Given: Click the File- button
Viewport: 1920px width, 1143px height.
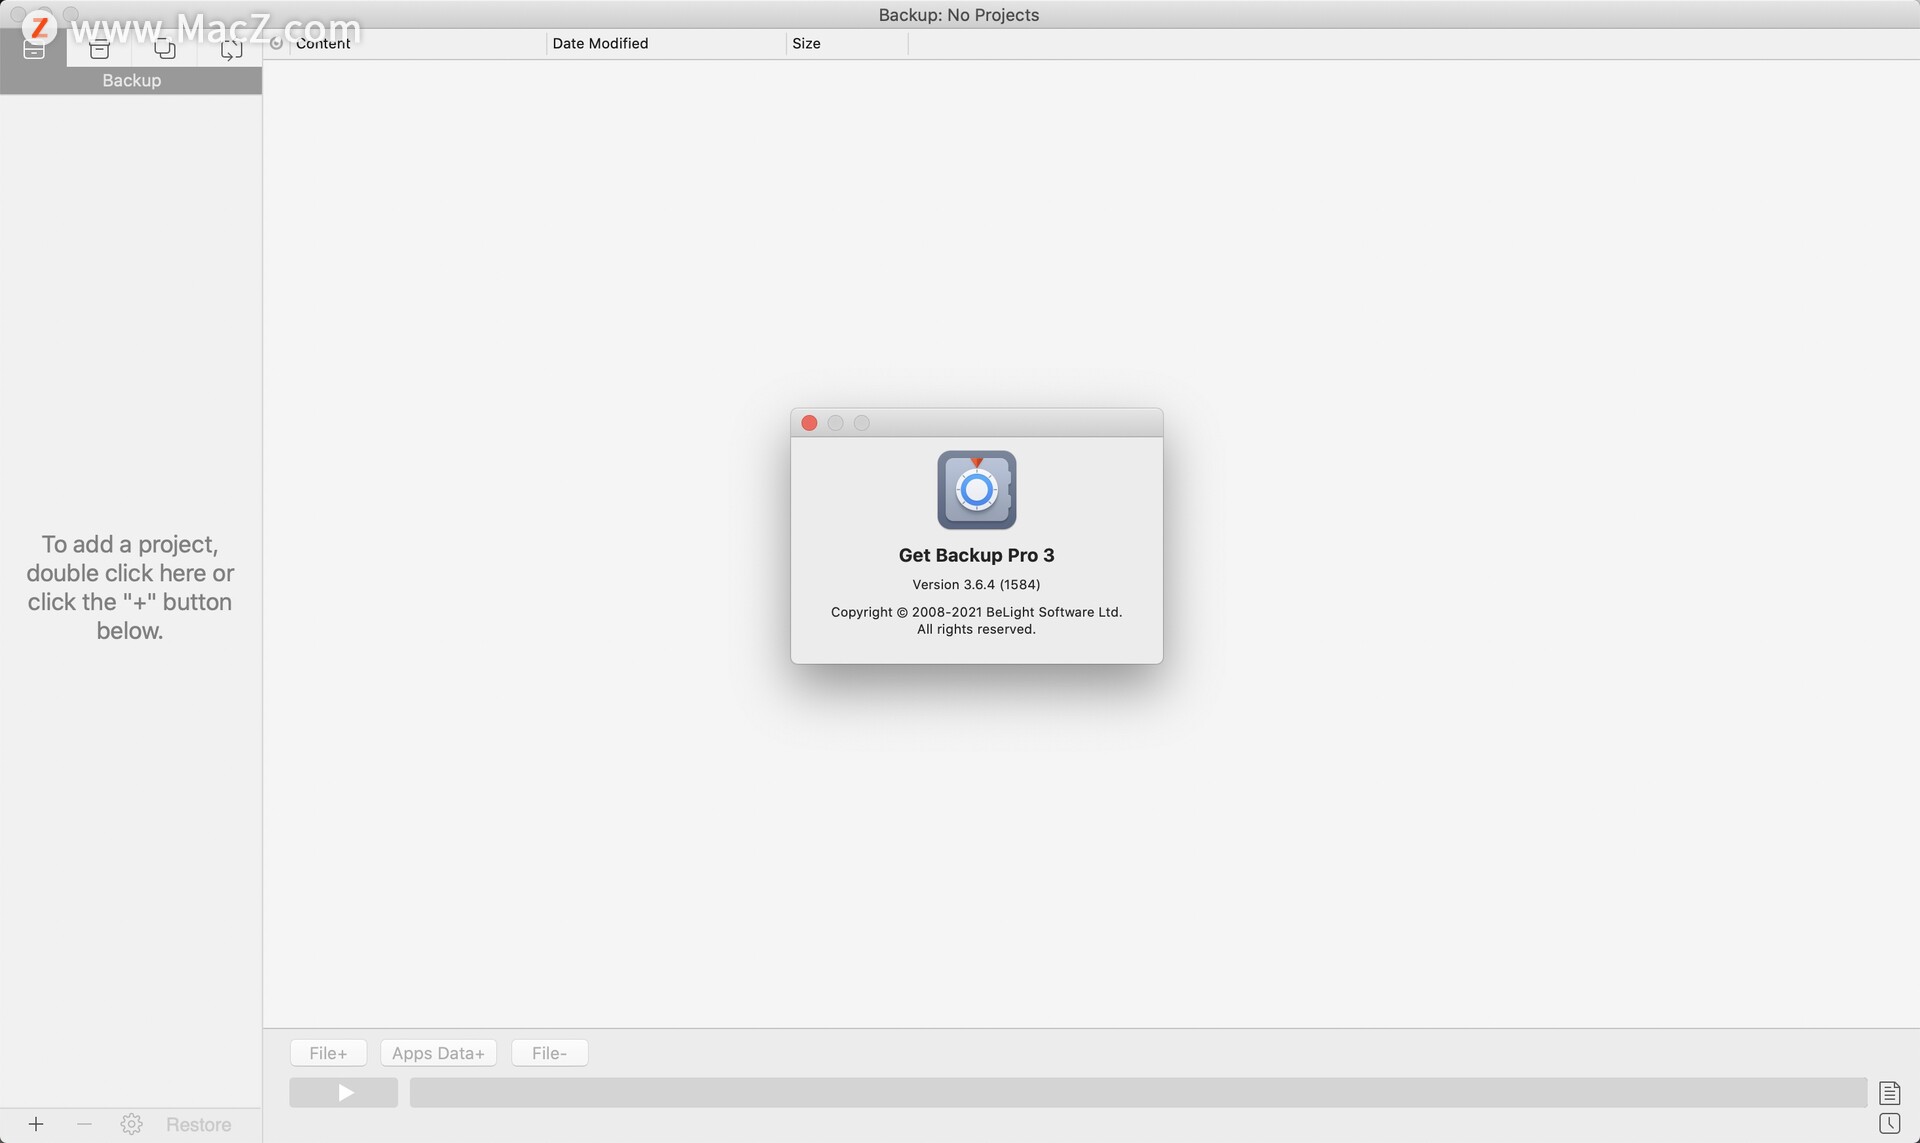Looking at the screenshot, I should point(549,1052).
